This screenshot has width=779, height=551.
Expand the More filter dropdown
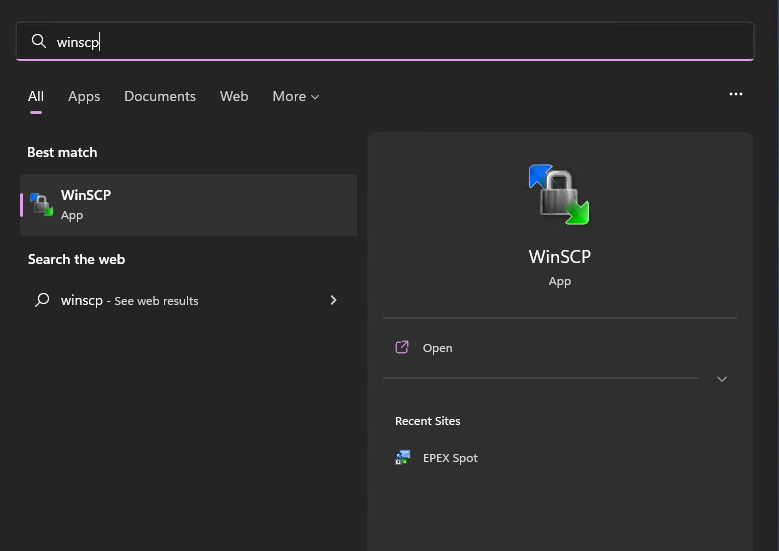coord(296,96)
